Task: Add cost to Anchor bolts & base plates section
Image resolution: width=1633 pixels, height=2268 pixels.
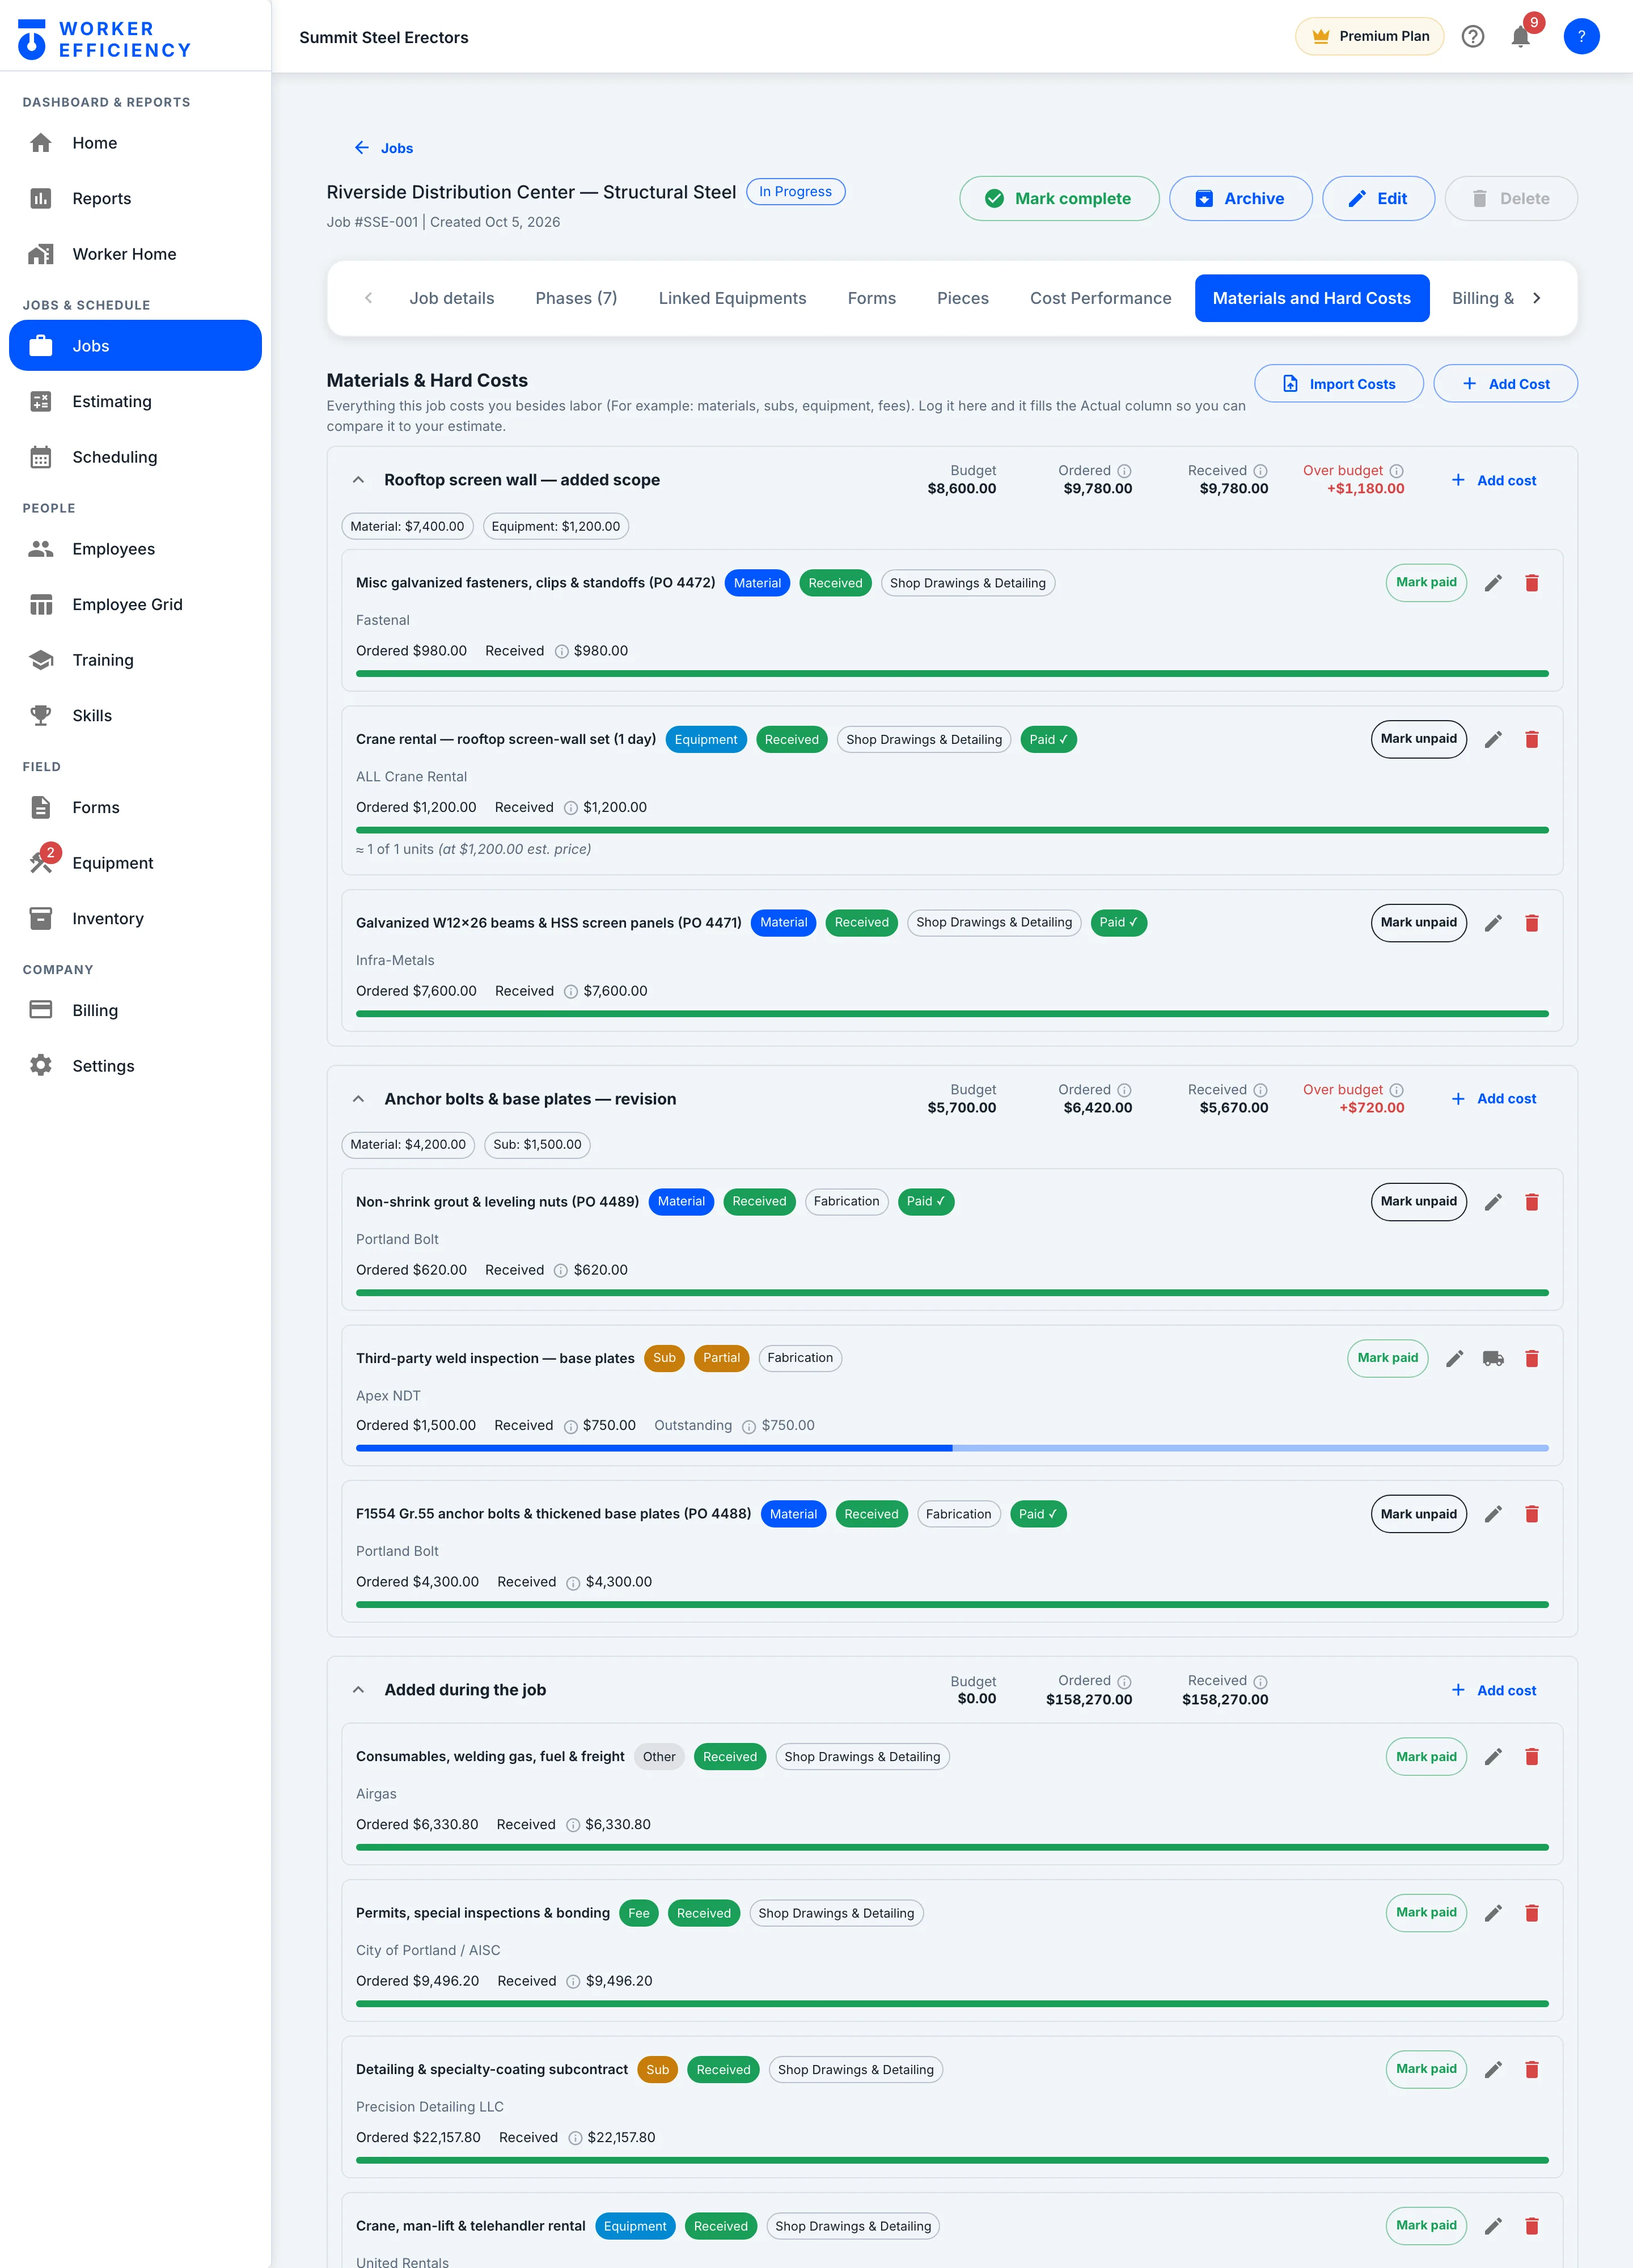Action: click(x=1494, y=1099)
